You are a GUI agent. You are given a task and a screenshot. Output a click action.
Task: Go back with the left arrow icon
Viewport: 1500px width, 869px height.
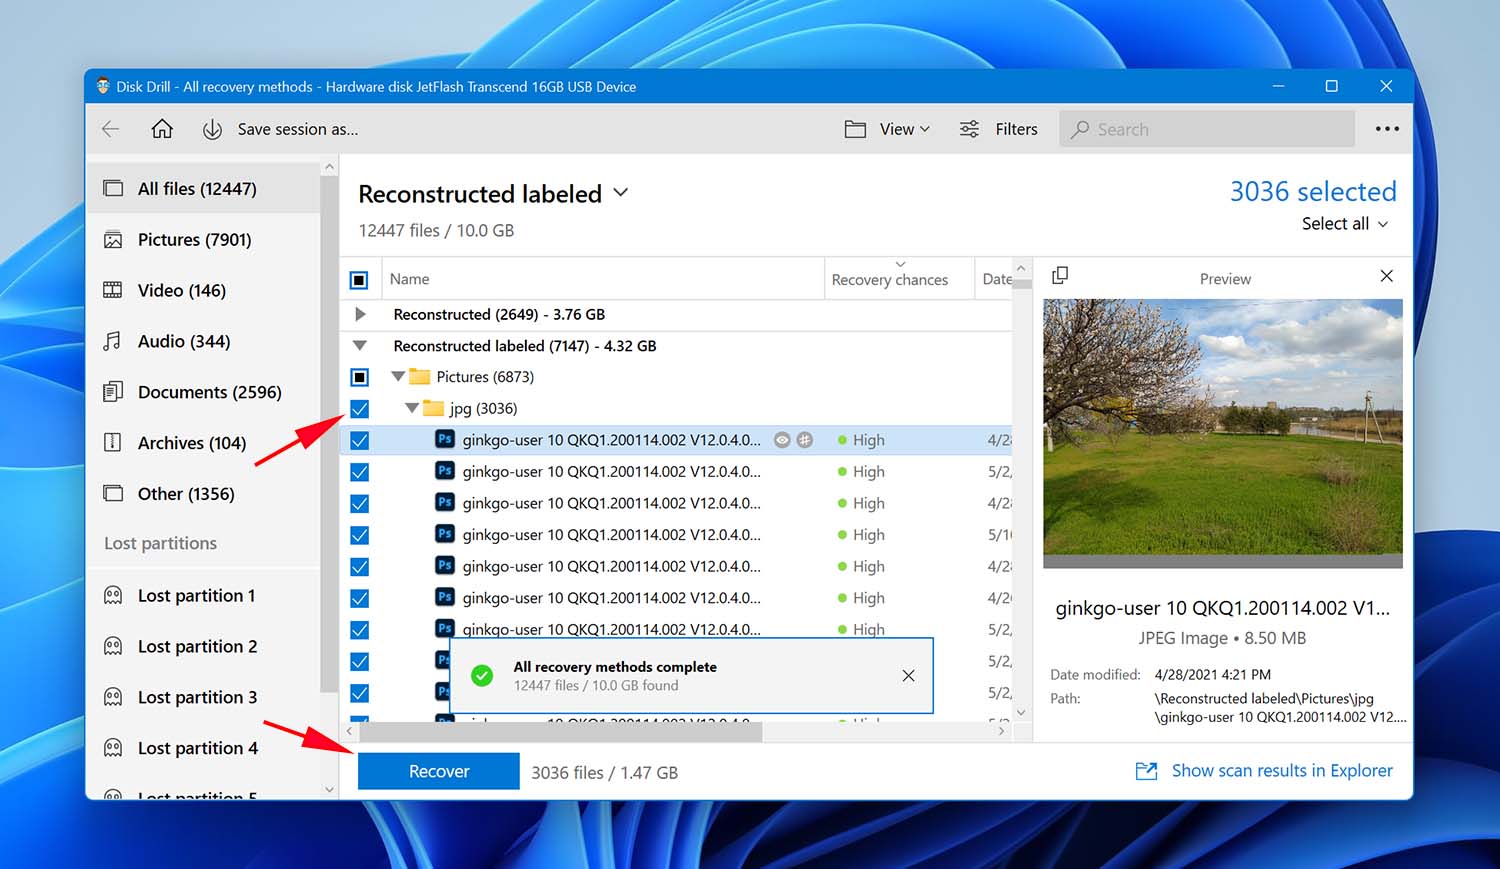pyautogui.click(x=111, y=129)
